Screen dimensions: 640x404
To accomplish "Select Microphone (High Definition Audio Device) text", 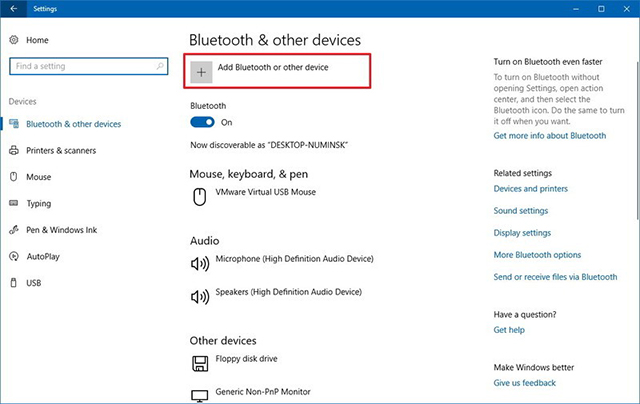I will [294, 259].
